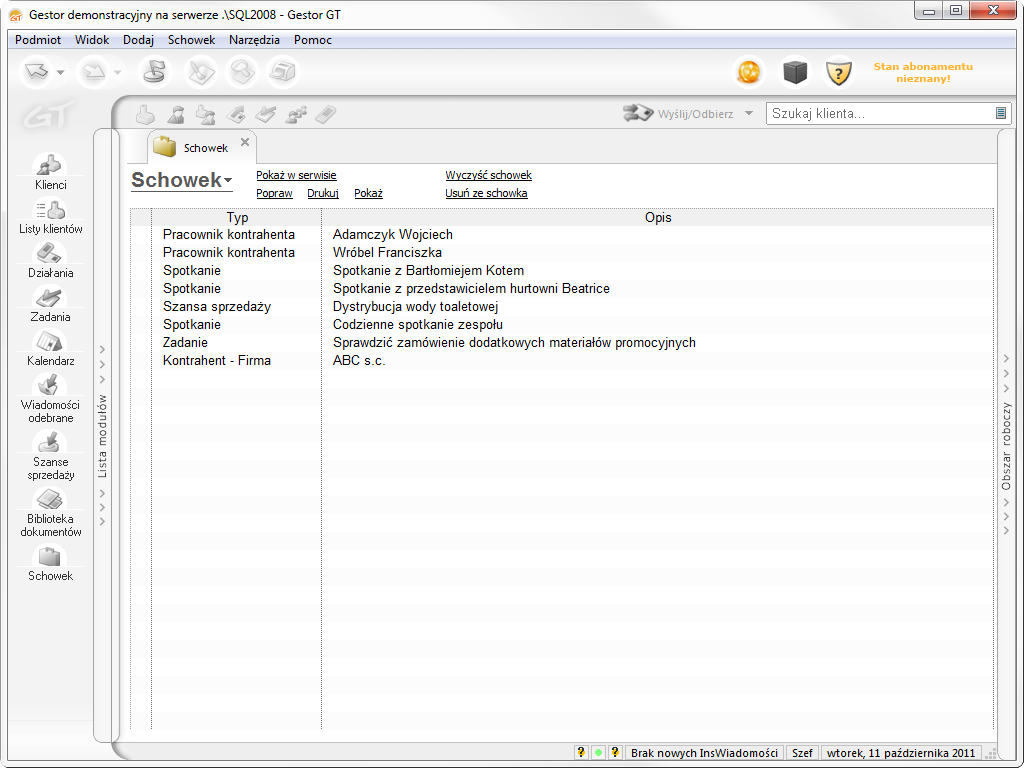The width and height of the screenshot is (1024, 768).
Task: Open the Działania module icon
Action: tap(50, 259)
